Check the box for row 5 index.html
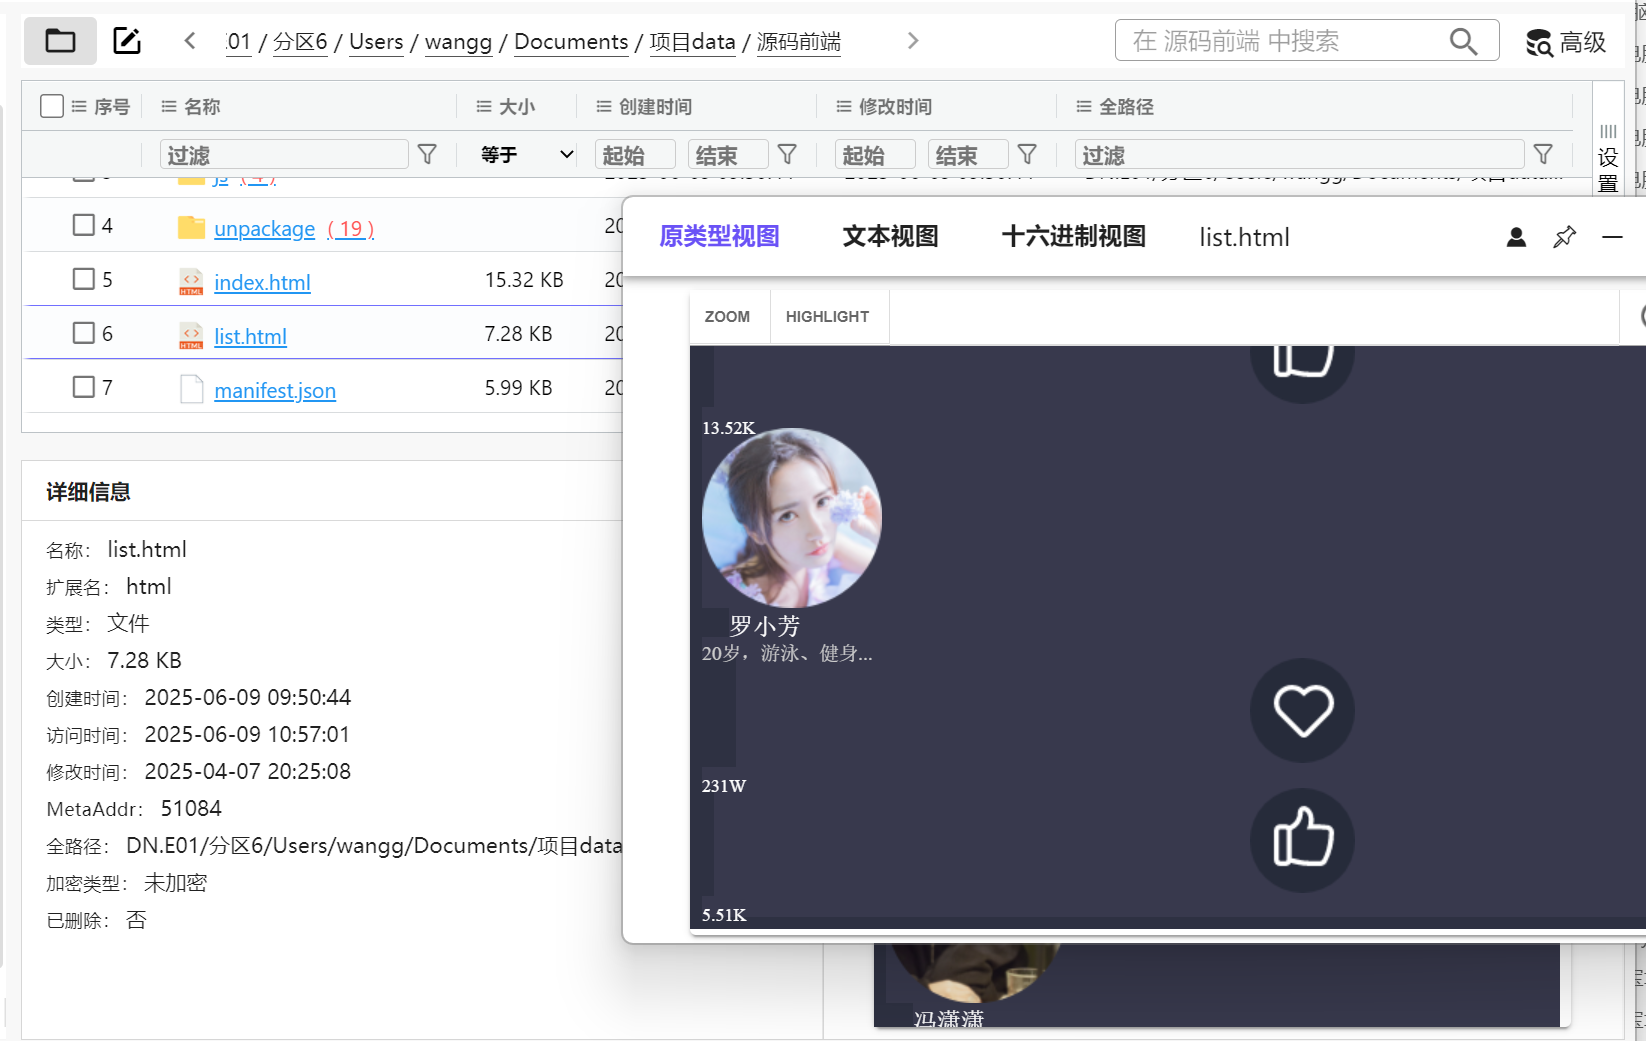 pyautogui.click(x=84, y=279)
